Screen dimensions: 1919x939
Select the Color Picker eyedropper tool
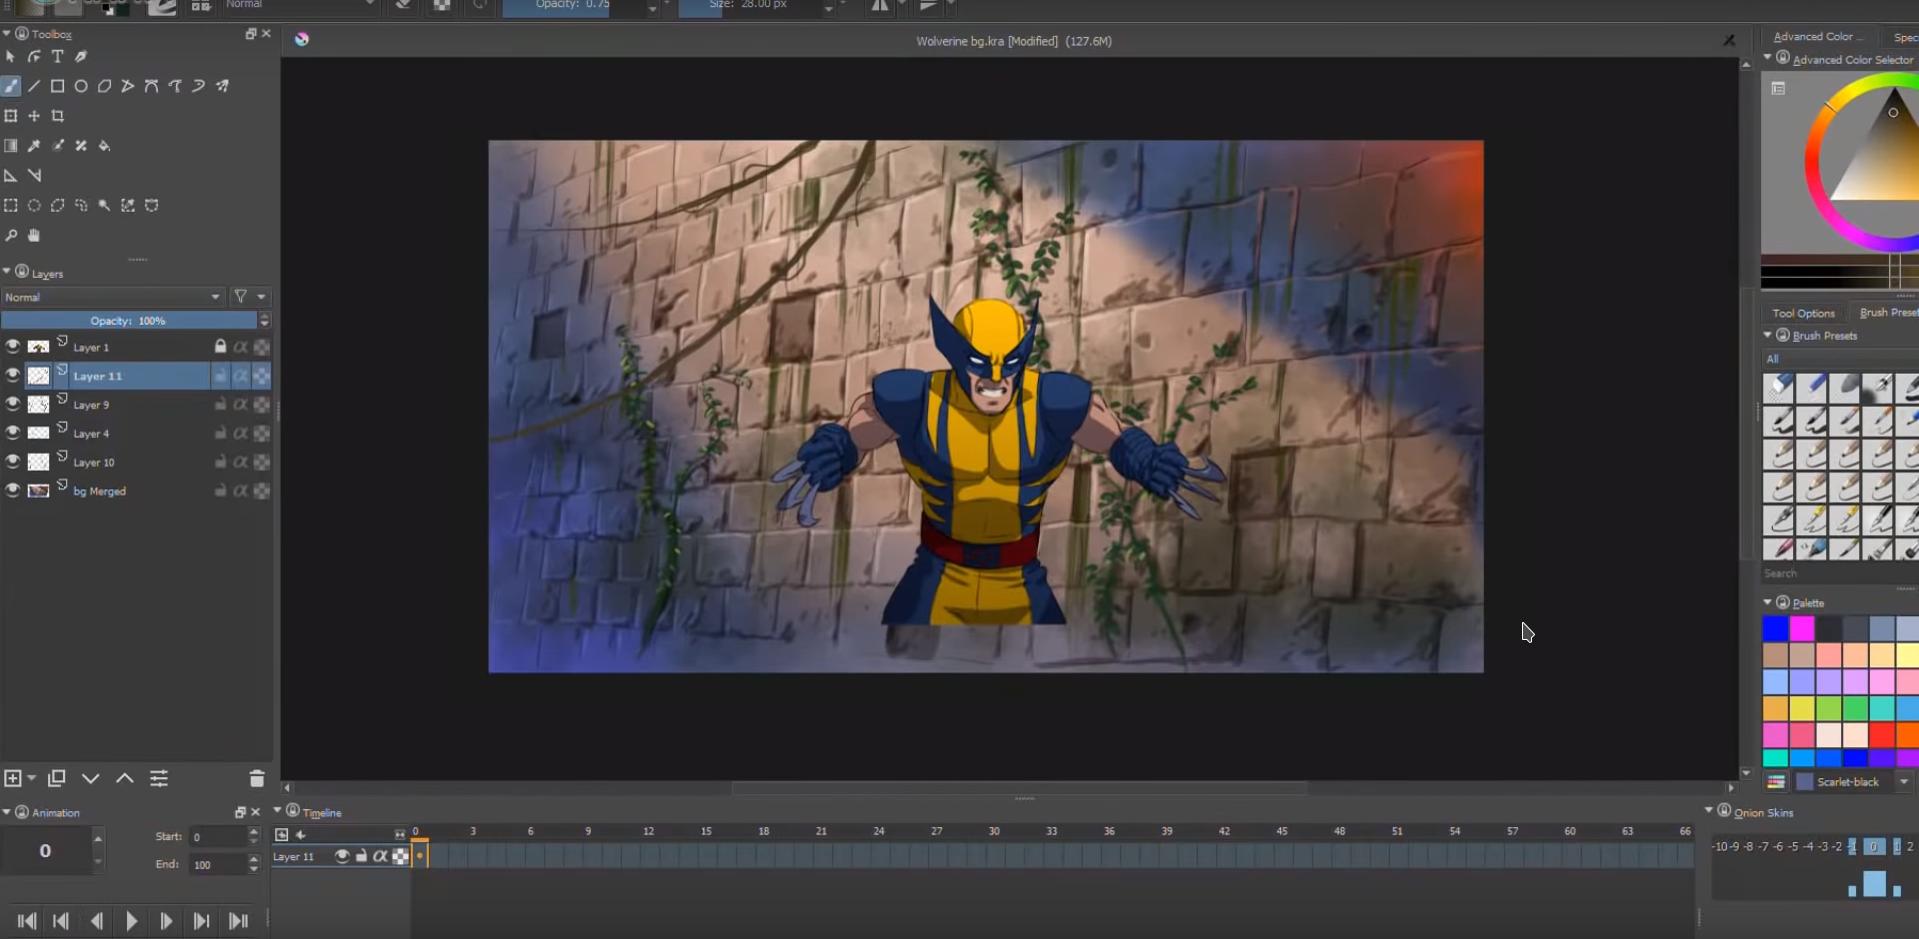[34, 146]
